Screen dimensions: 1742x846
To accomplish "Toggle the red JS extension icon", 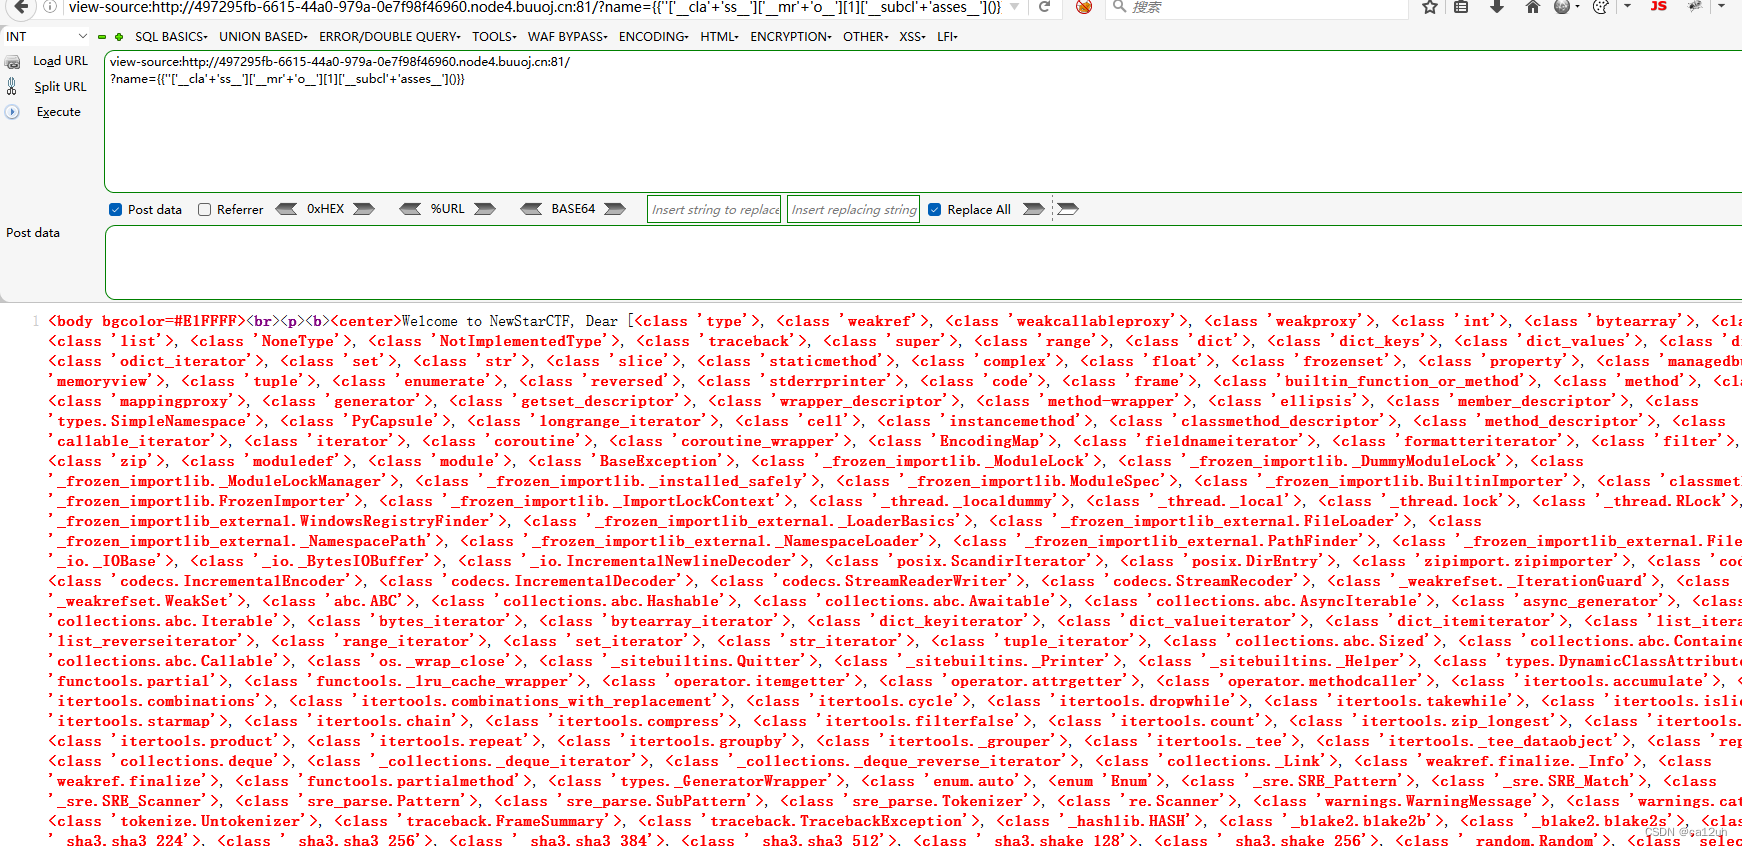I will pyautogui.click(x=1659, y=6).
